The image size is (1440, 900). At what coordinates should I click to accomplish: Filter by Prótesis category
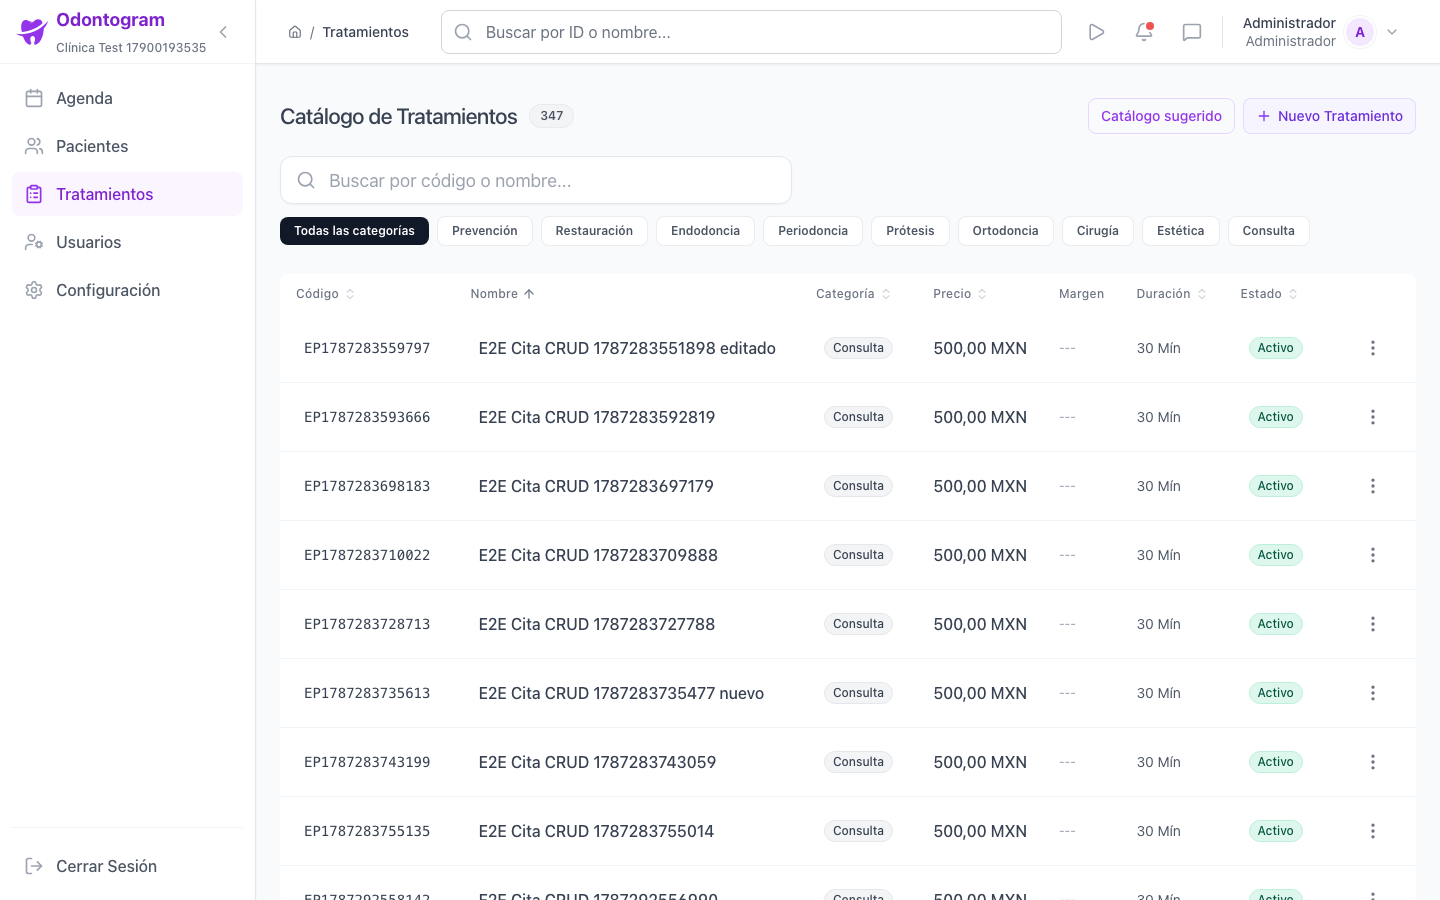(x=910, y=231)
